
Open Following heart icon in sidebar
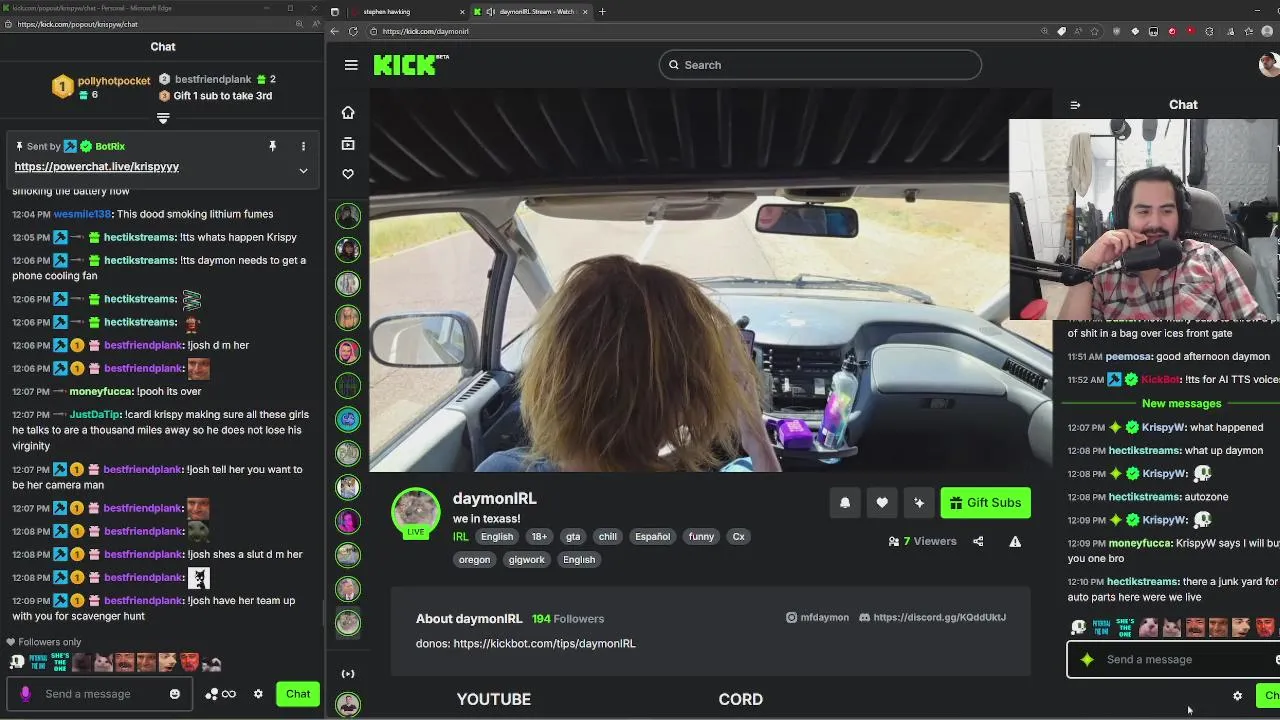(x=348, y=174)
